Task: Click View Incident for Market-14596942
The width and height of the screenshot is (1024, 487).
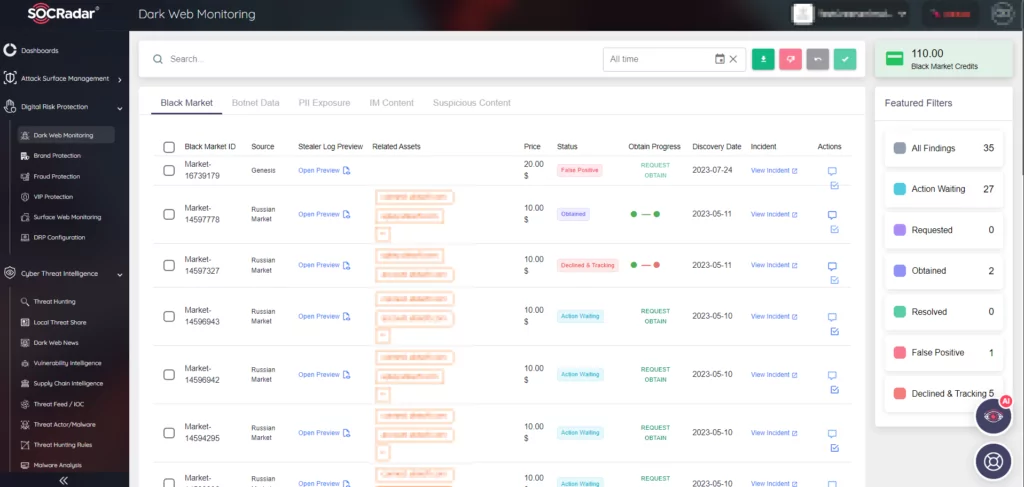Action: point(774,375)
